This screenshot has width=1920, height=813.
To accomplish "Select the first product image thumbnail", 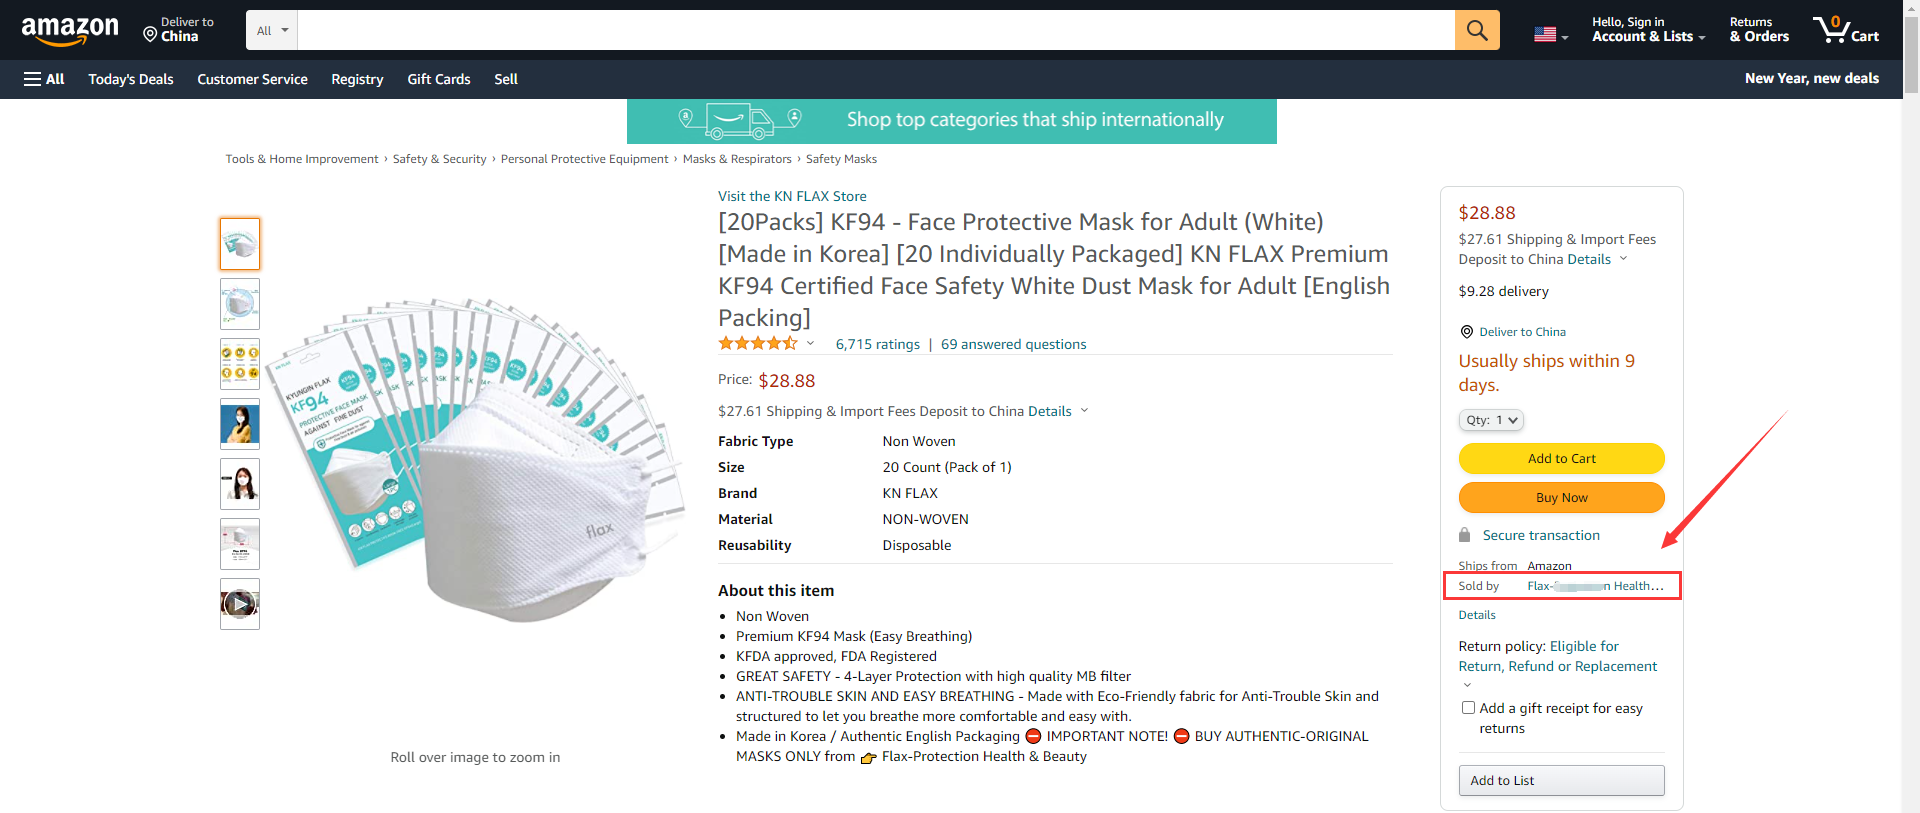I will (240, 244).
